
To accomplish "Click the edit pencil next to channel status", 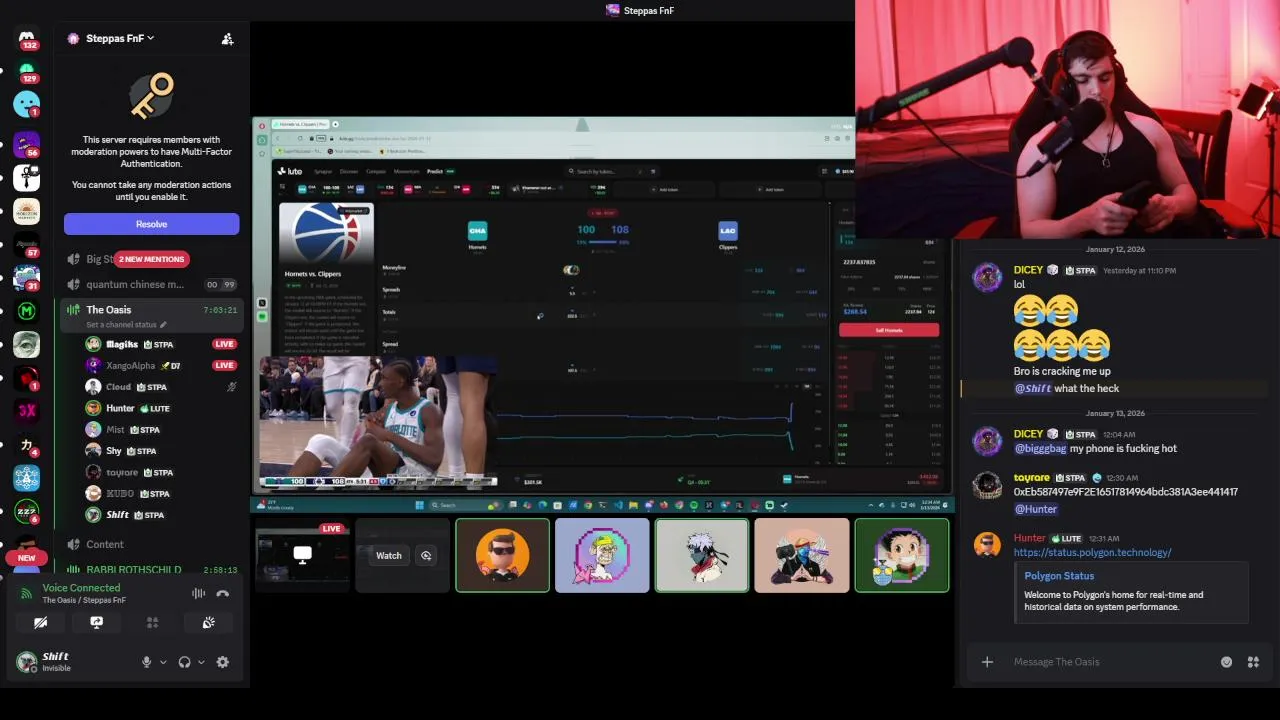I will (x=163, y=325).
